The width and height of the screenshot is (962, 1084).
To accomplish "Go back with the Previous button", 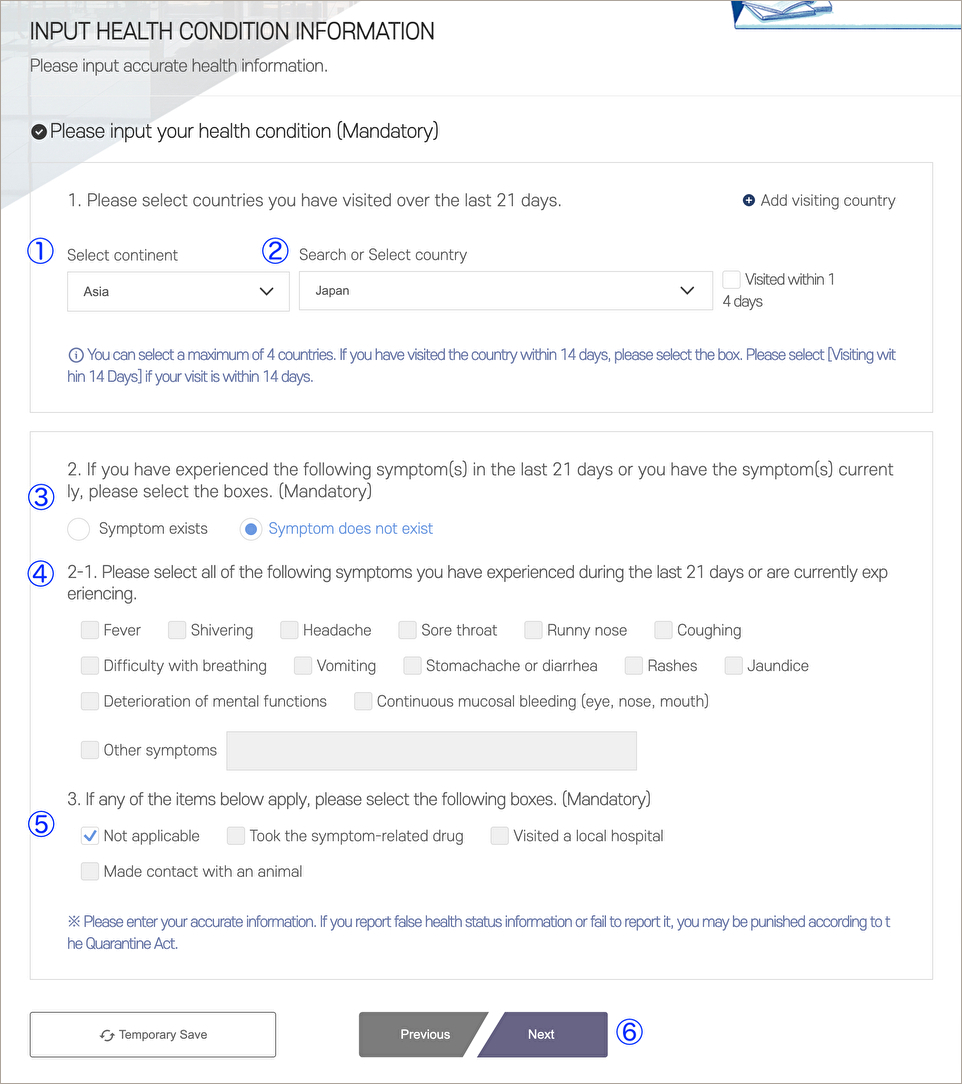I will pyautogui.click(x=424, y=1034).
